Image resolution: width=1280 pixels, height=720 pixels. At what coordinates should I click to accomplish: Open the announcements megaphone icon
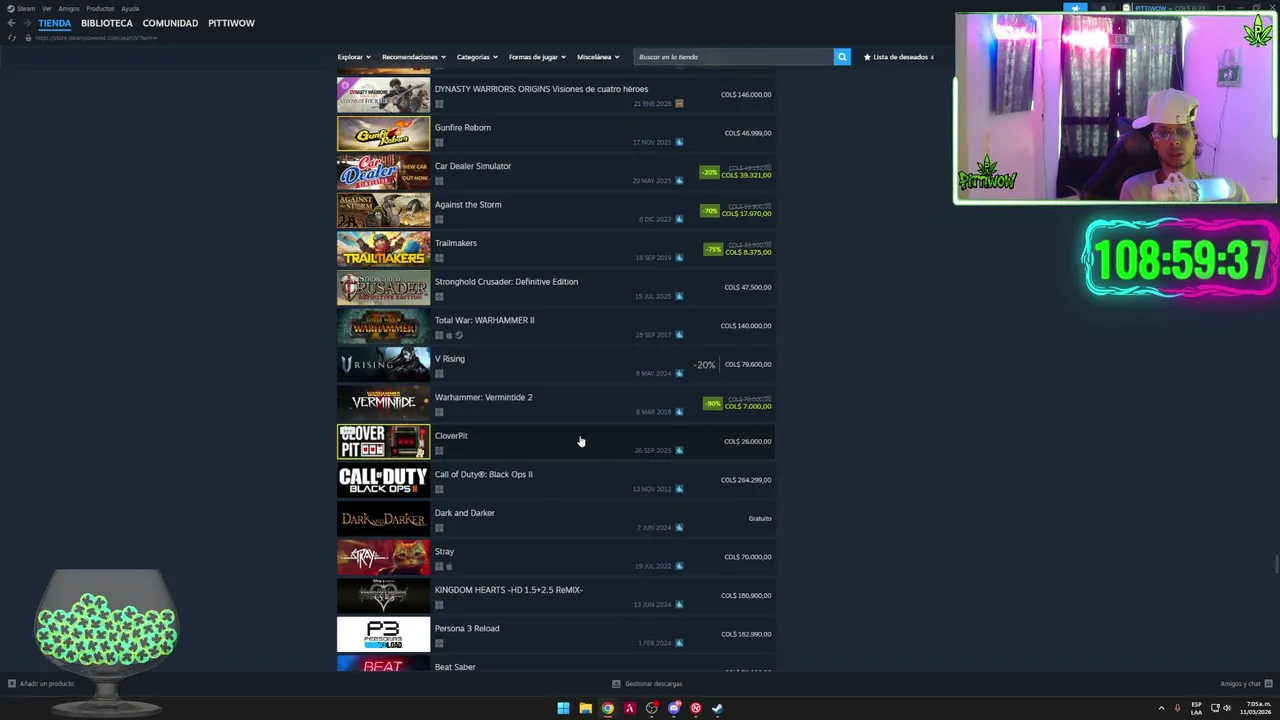tap(1076, 8)
